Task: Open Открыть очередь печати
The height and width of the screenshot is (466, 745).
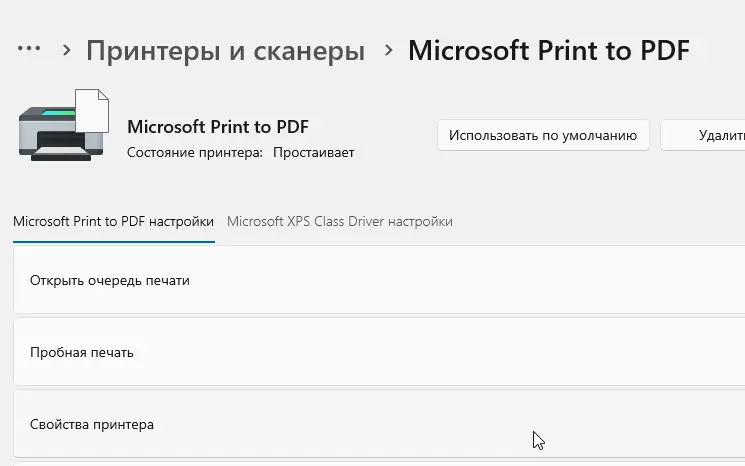Action: coord(379,280)
